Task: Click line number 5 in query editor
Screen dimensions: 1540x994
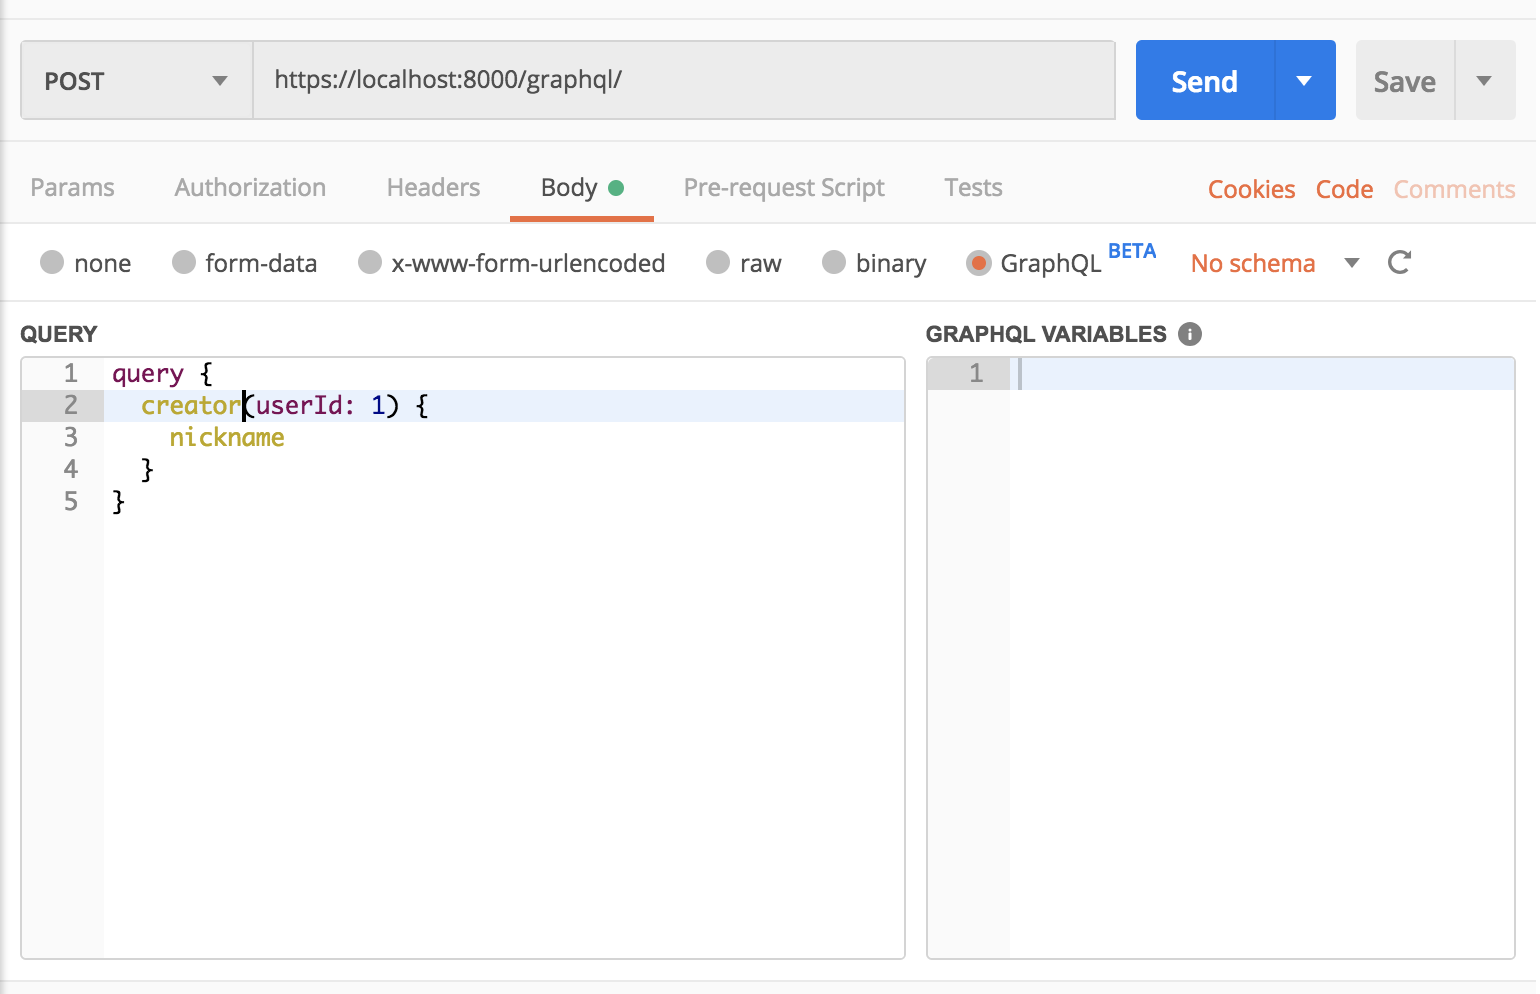Action: (x=70, y=501)
